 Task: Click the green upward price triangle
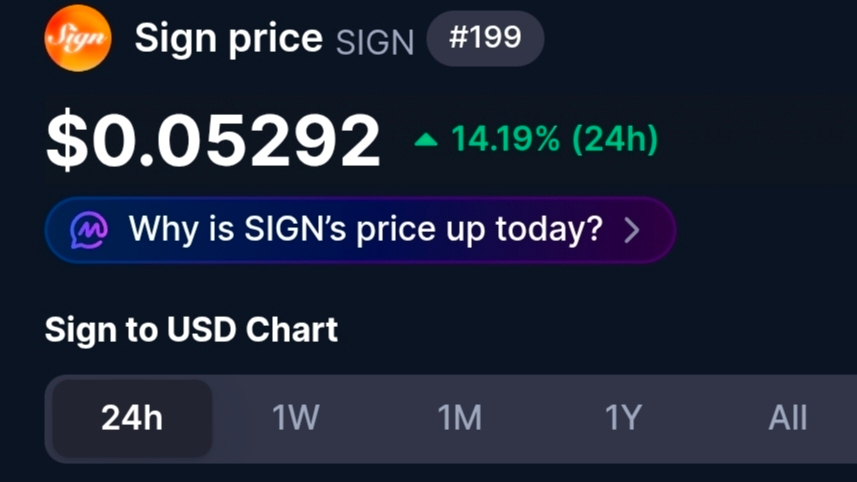426,140
